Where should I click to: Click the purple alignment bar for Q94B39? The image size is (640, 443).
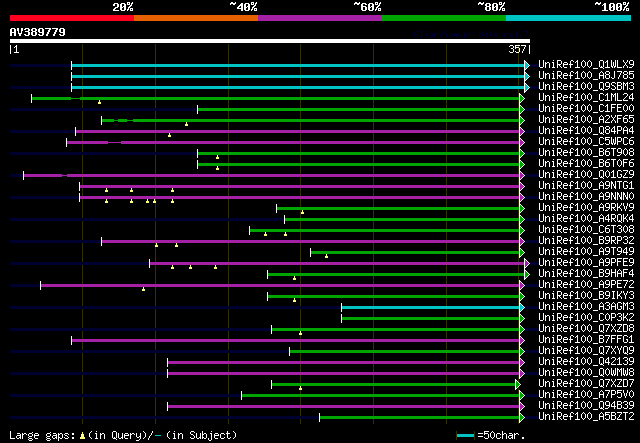coord(343,407)
